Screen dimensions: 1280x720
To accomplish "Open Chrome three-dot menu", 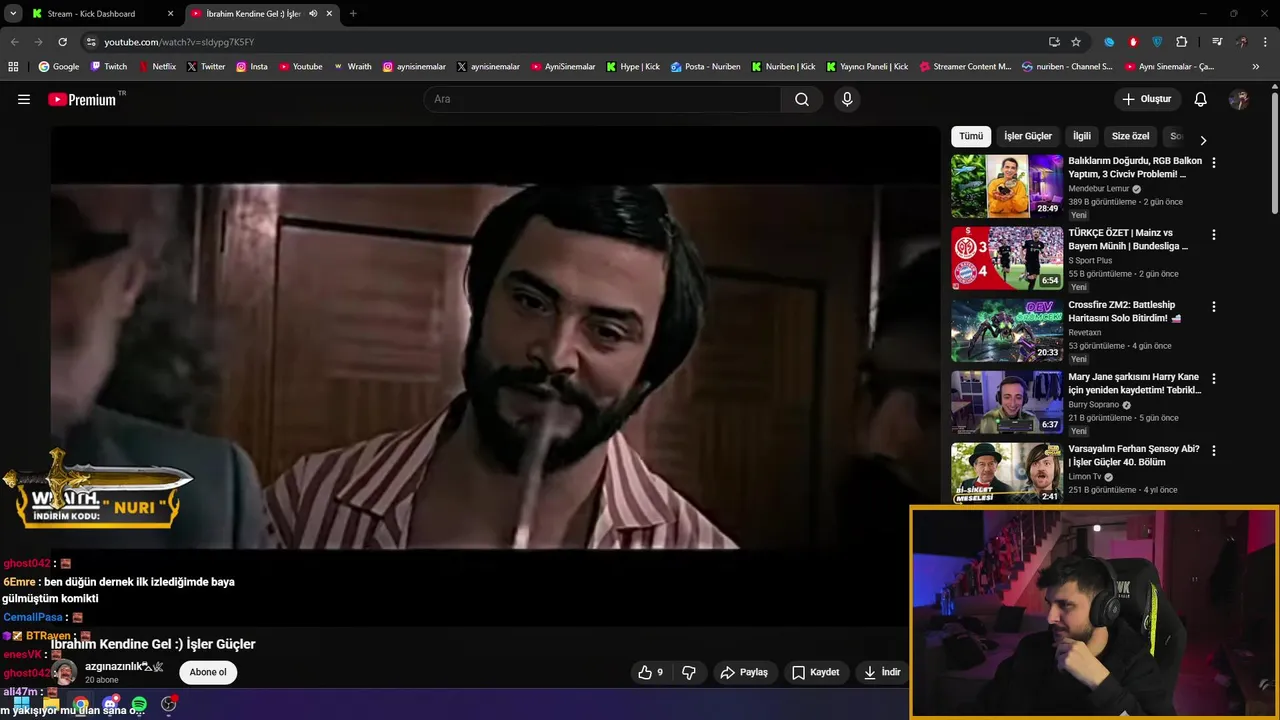I will coord(1266,42).
